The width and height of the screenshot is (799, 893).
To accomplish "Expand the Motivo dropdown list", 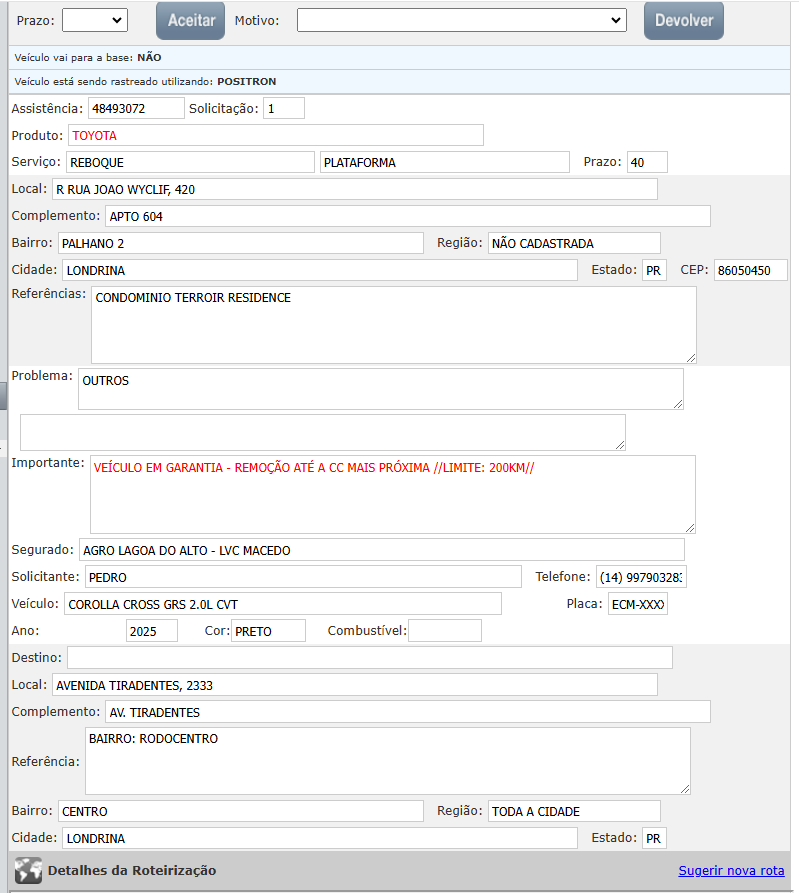I will (x=461, y=20).
